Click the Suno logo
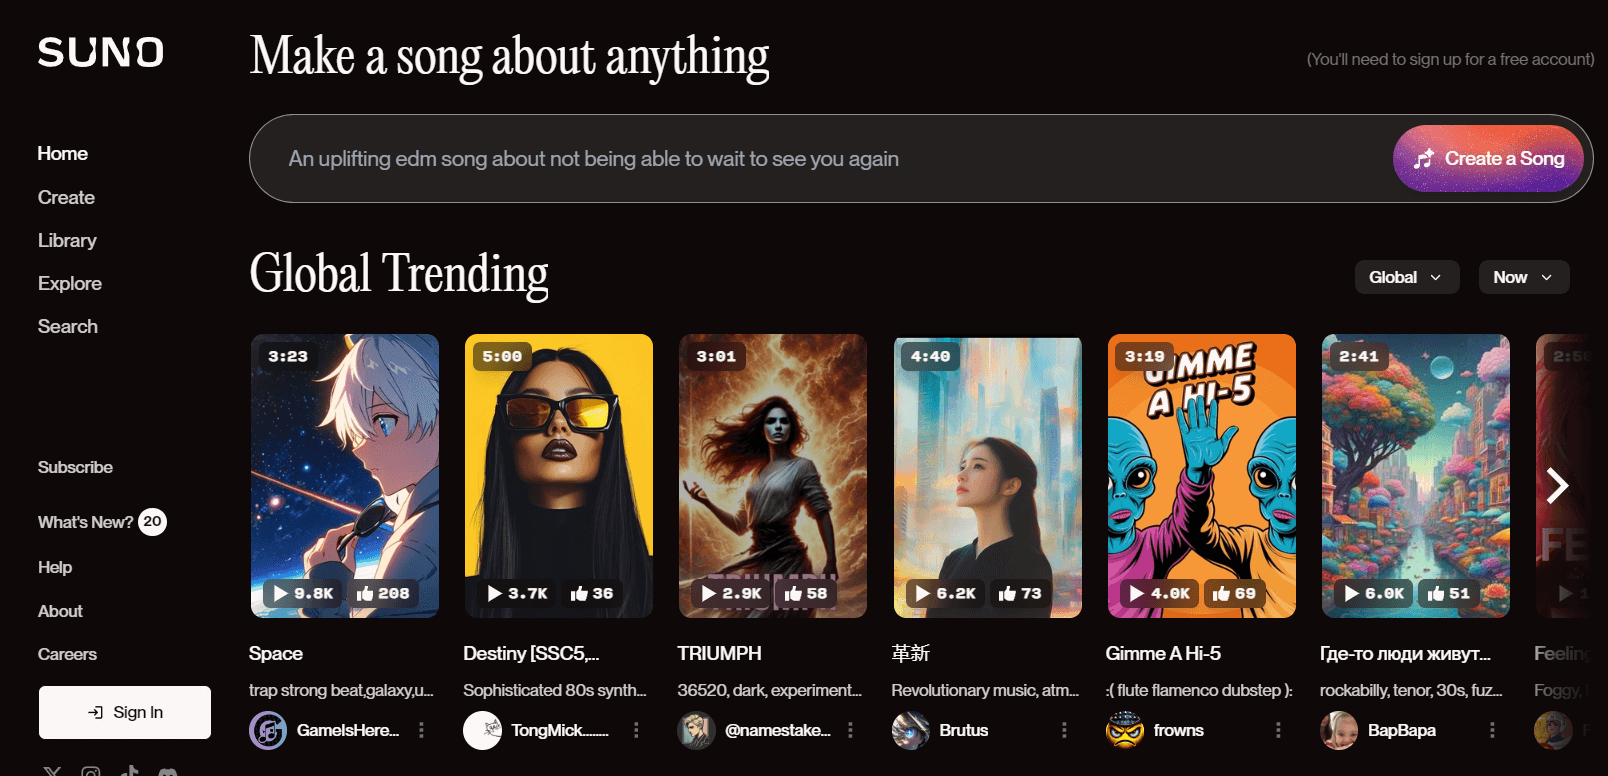 tap(100, 52)
